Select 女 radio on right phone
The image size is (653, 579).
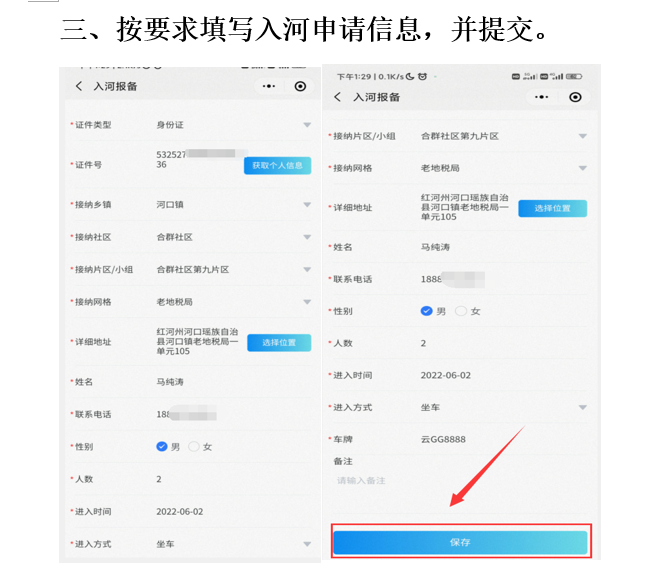461,311
